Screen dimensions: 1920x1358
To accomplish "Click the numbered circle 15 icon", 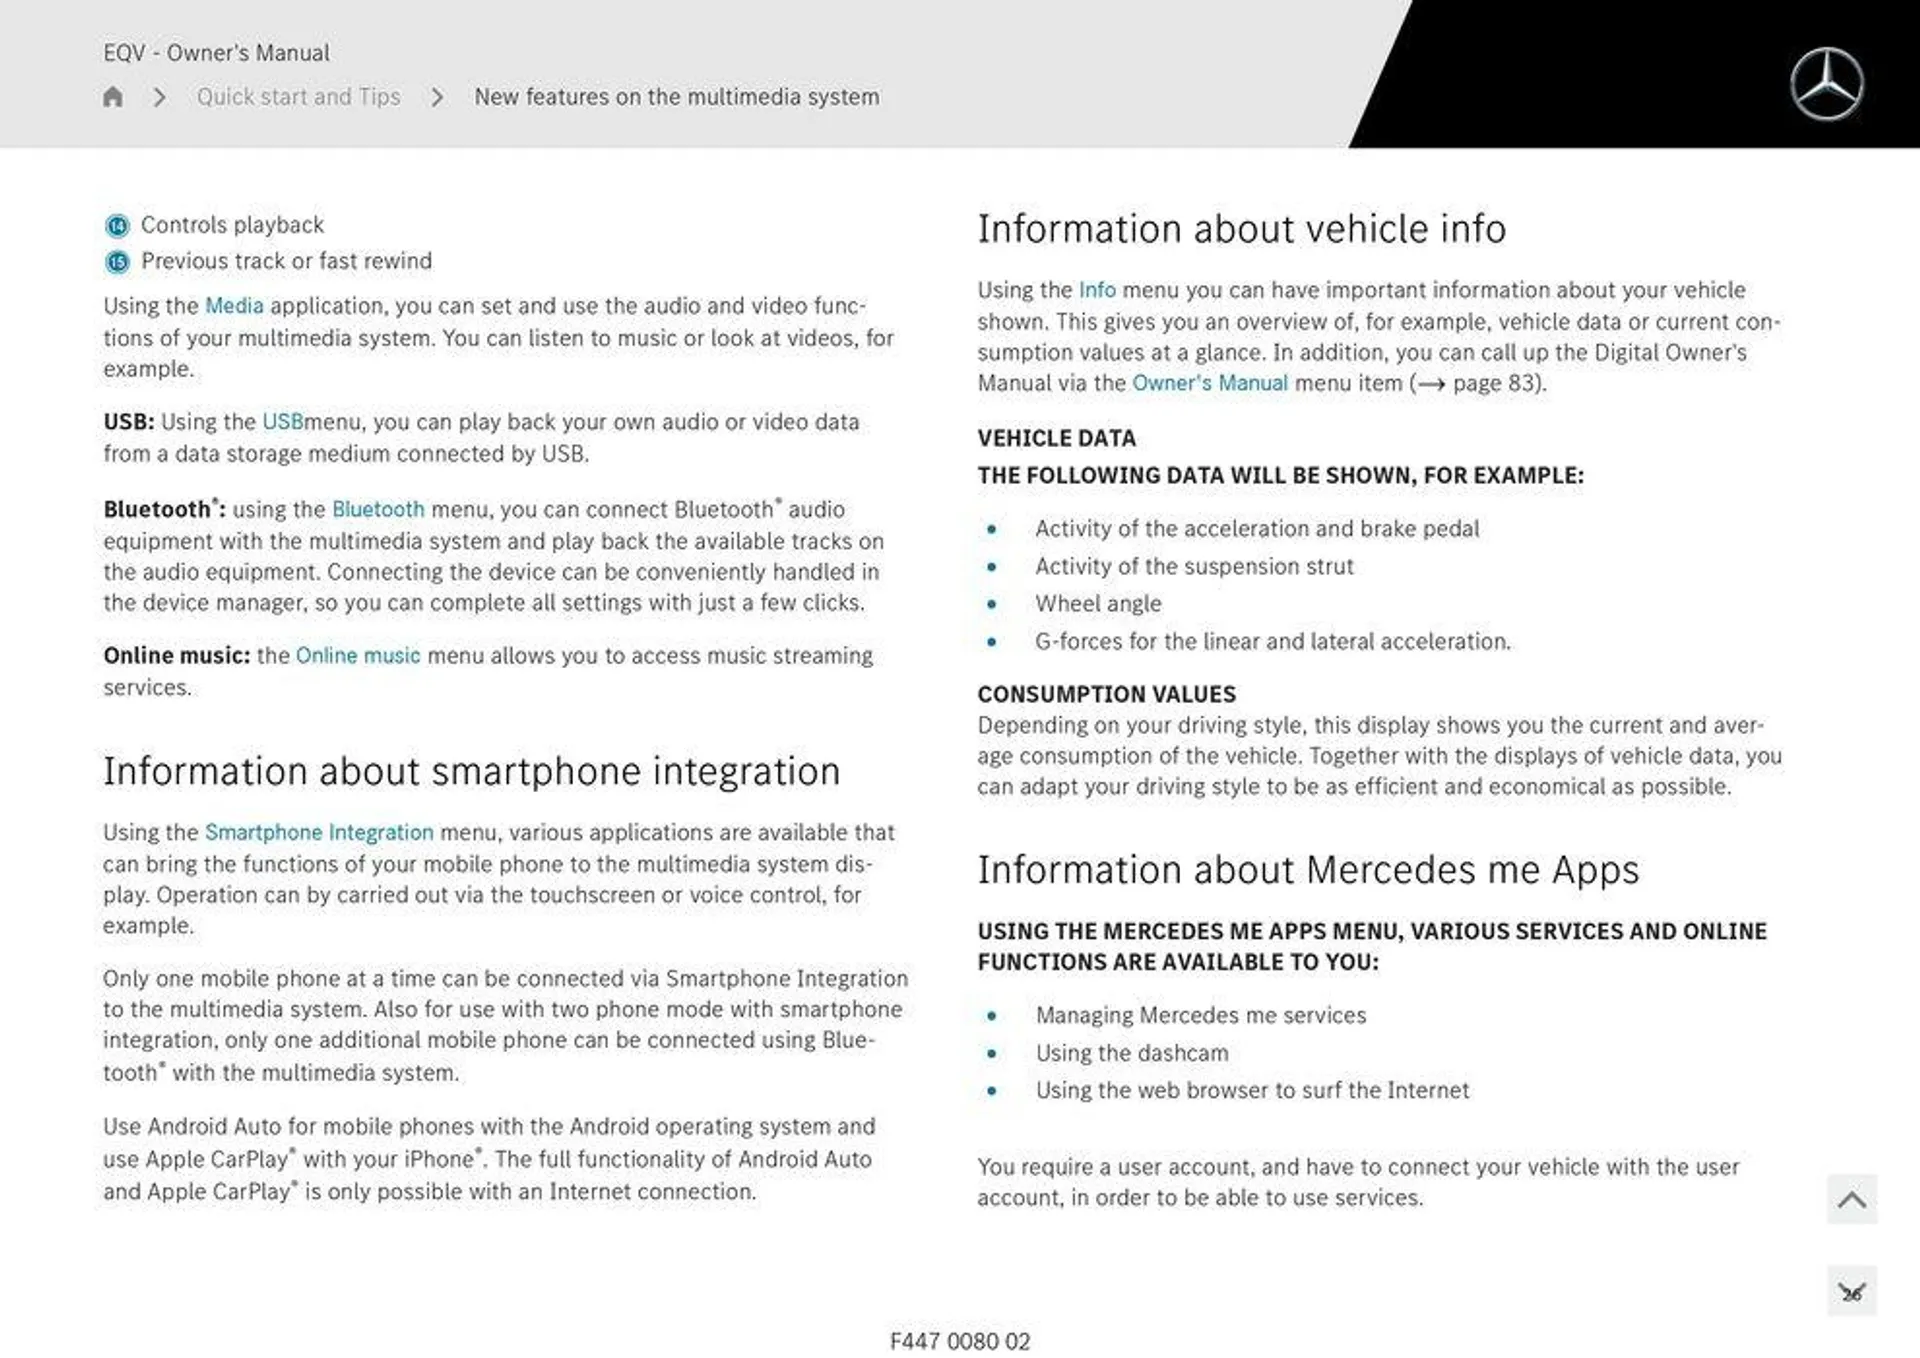I will pyautogui.click(x=115, y=260).
